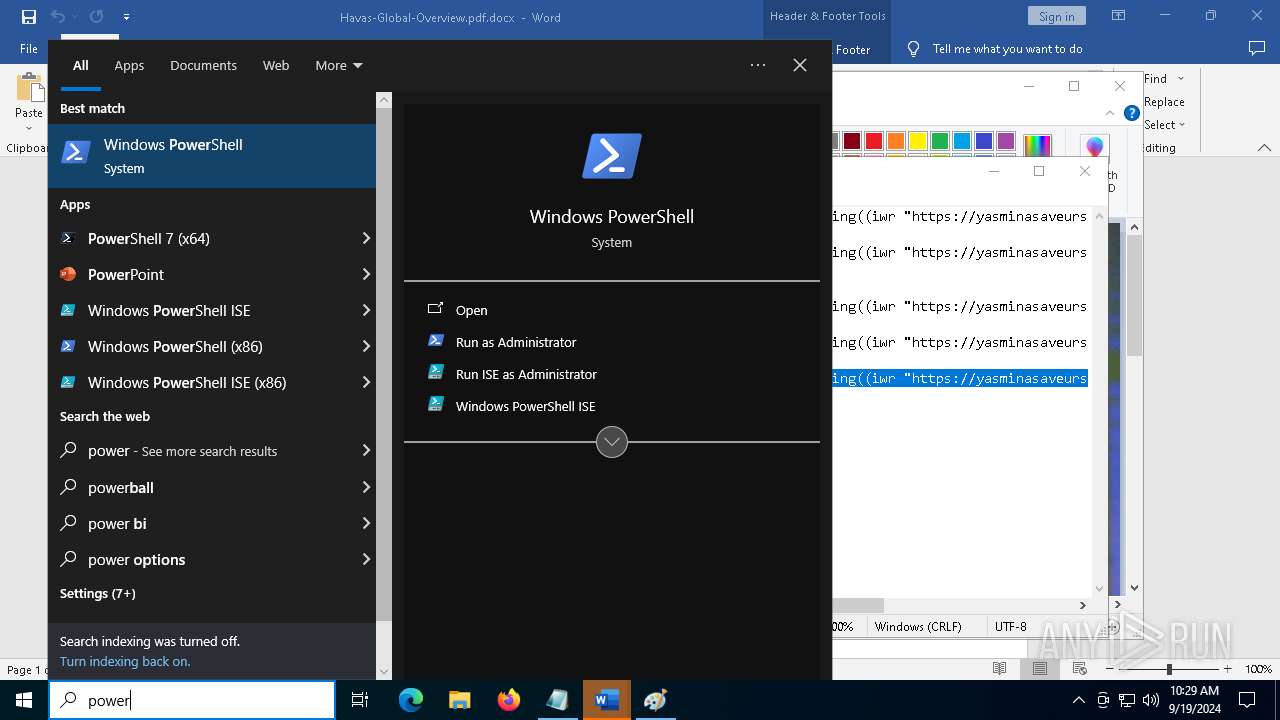
Task: Launch PowerPoint from search results
Action: click(x=203, y=274)
